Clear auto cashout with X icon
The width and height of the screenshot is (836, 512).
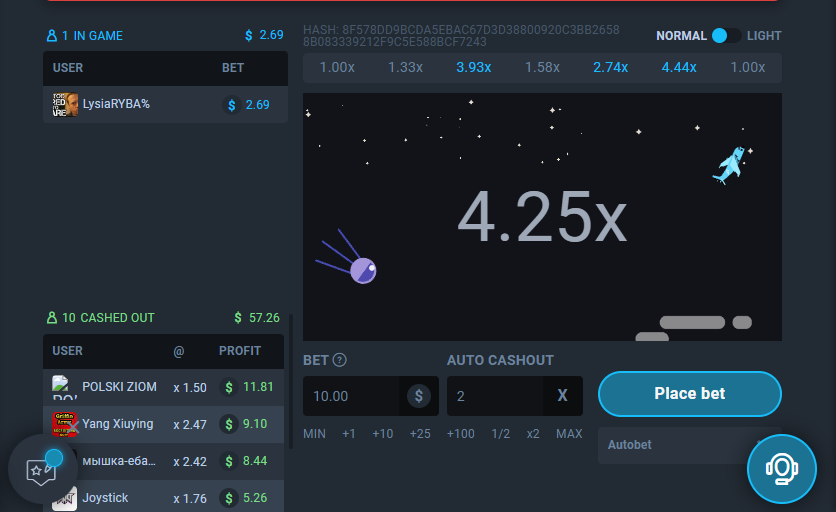coord(562,396)
